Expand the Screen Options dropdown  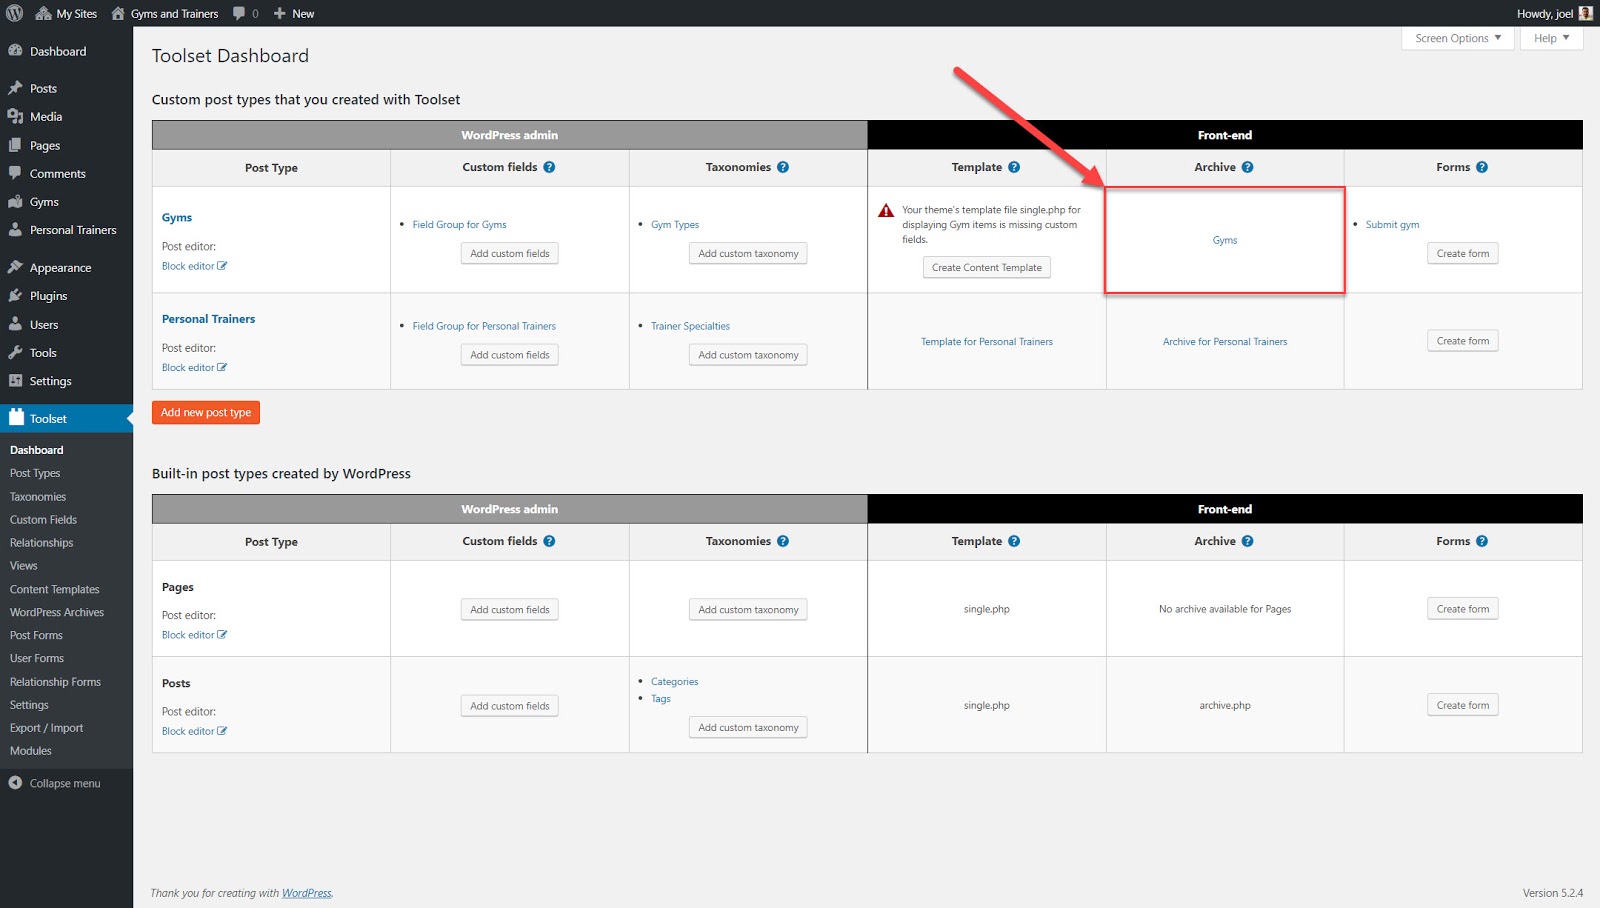coord(1456,38)
